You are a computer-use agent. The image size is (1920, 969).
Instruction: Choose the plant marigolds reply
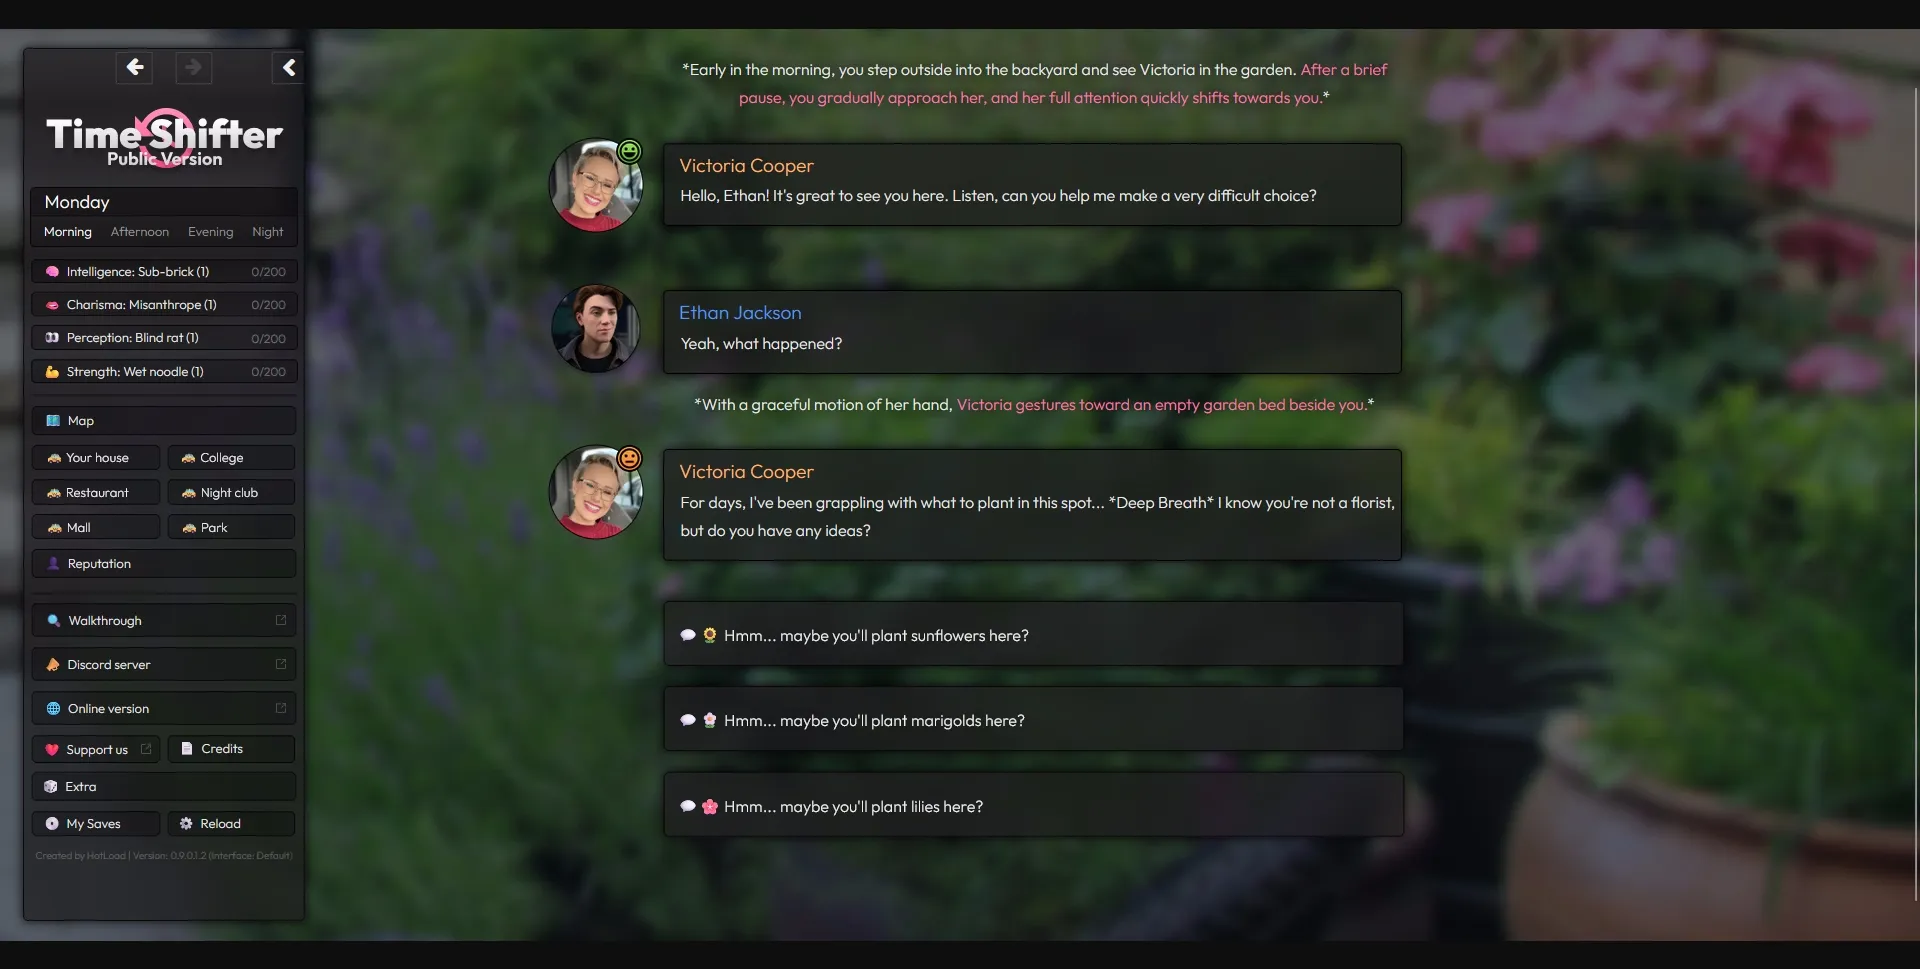1033,720
